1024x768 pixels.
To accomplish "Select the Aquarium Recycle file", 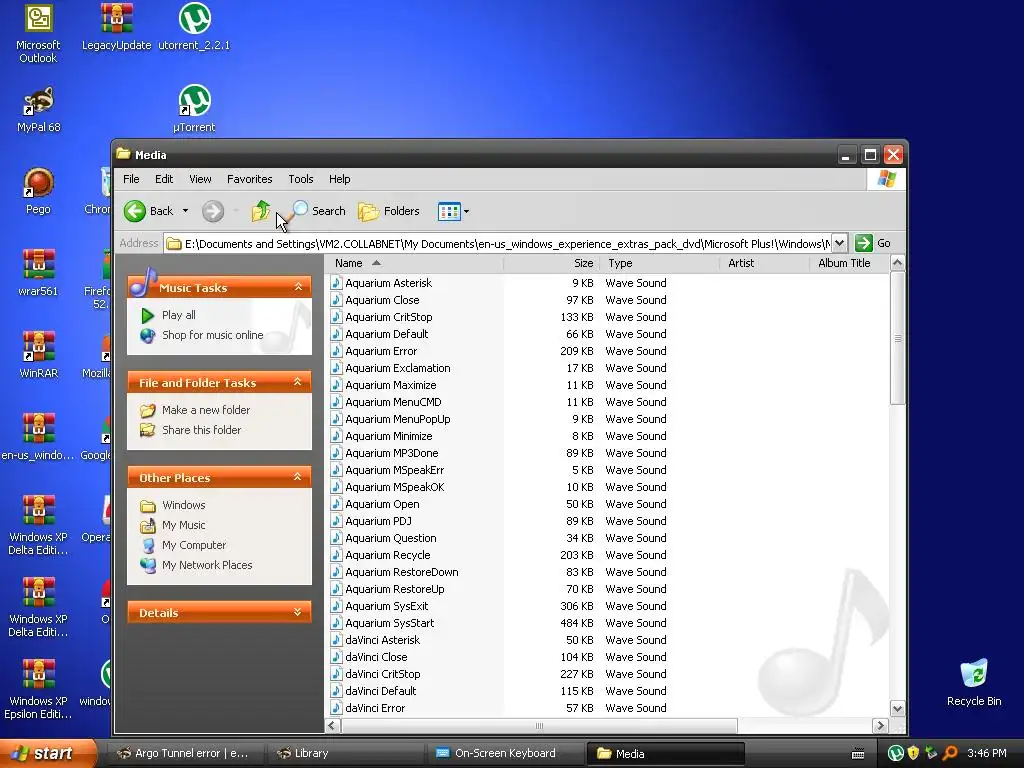I will 388,555.
